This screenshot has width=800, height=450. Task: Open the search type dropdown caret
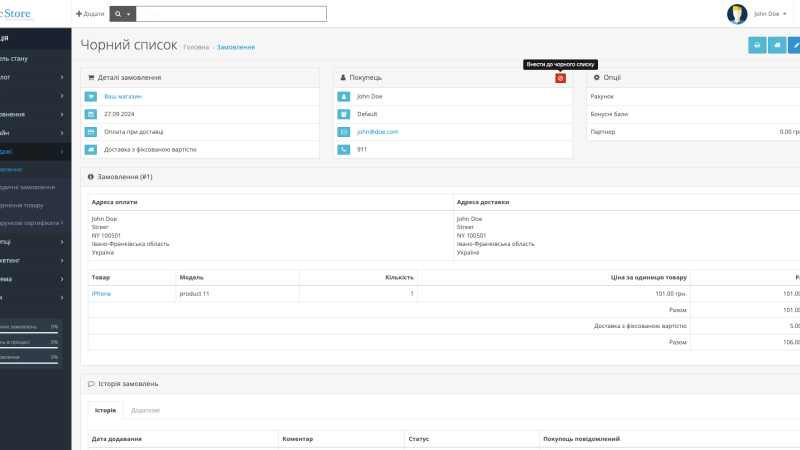pyautogui.click(x=129, y=14)
